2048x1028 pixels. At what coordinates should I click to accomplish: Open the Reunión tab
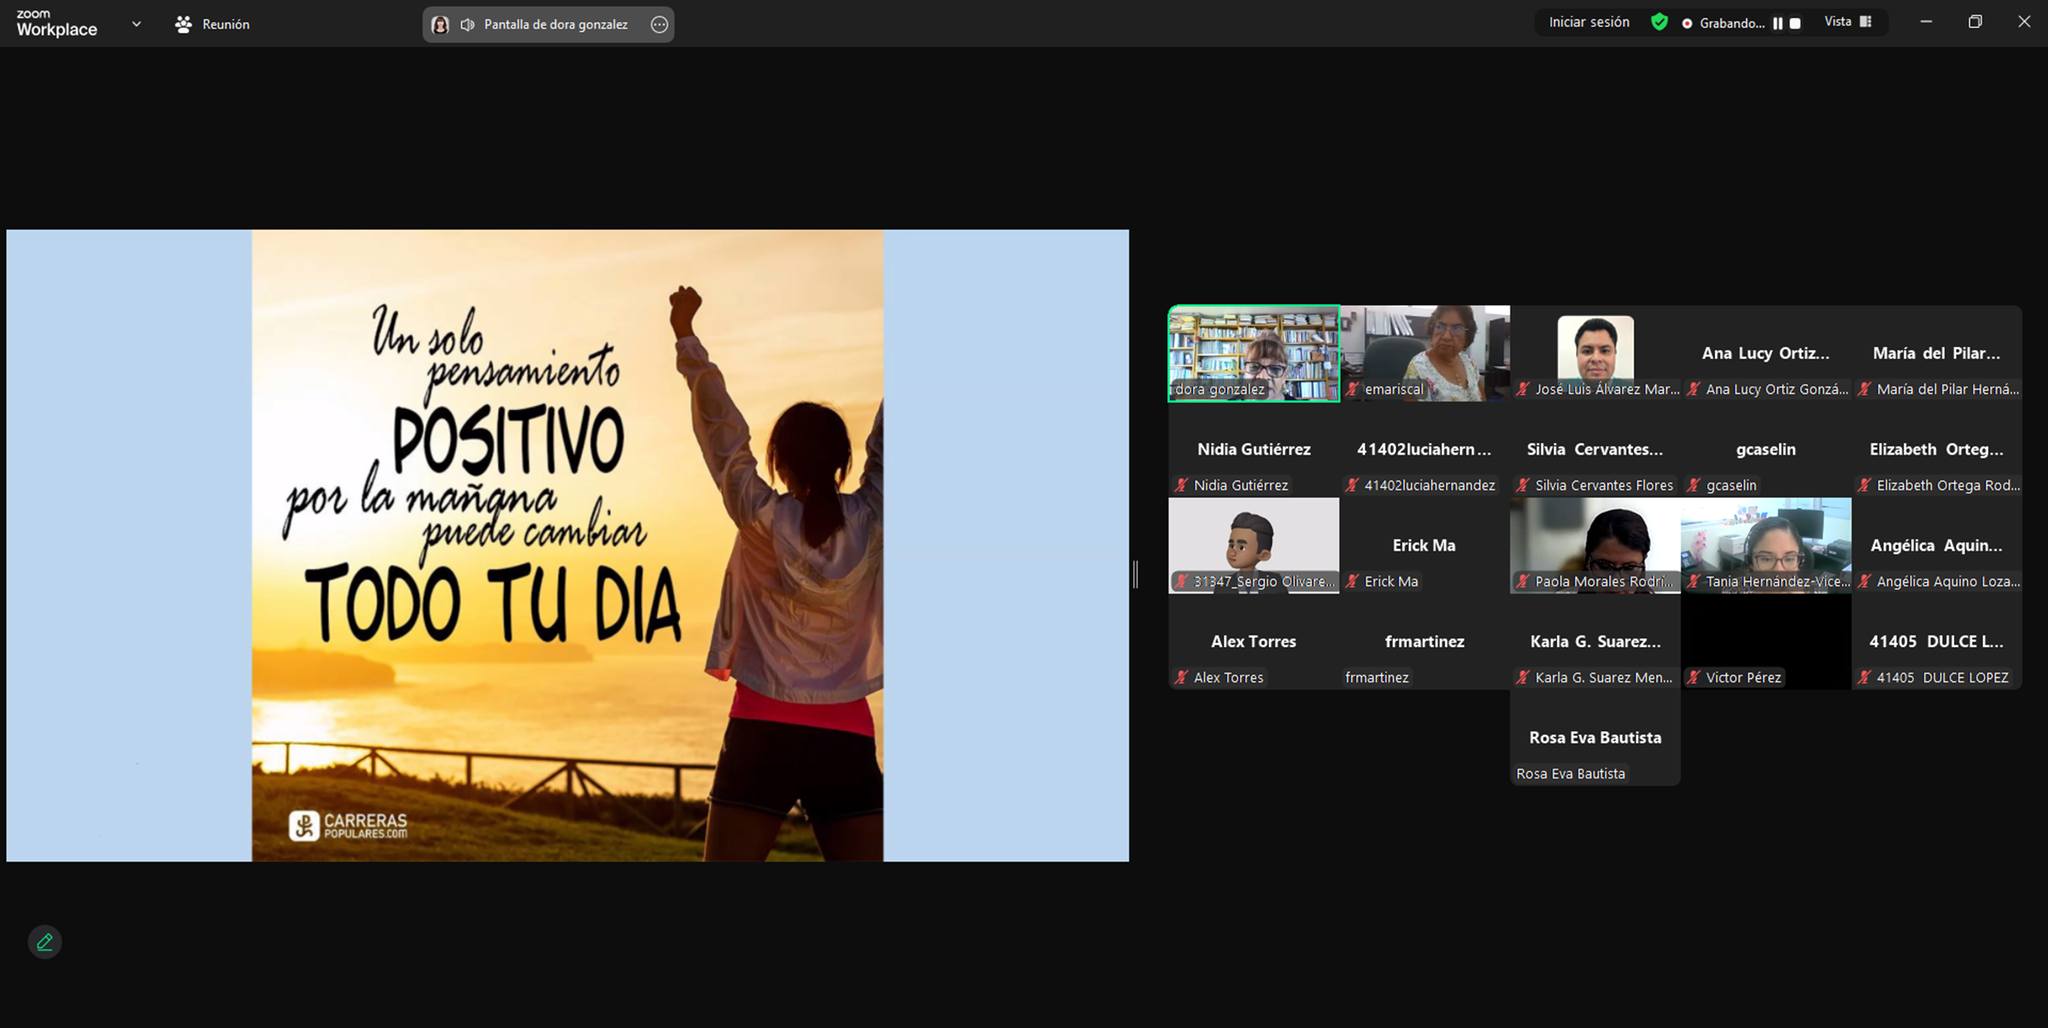coord(212,24)
